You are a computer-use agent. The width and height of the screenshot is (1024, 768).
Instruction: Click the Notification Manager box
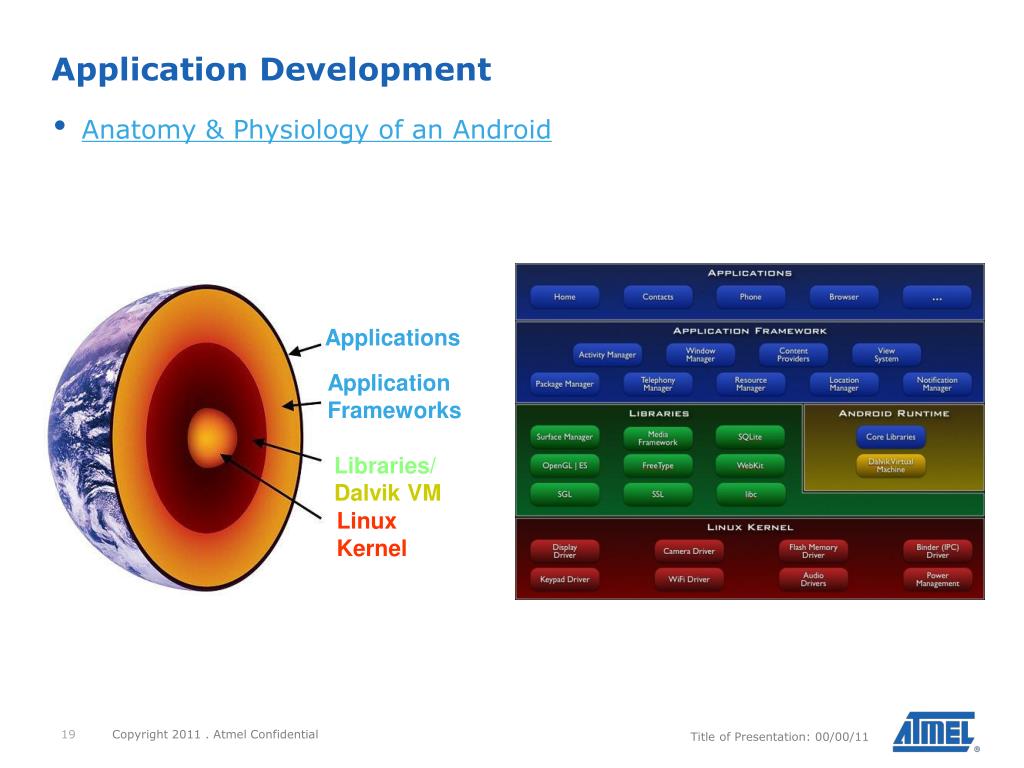coord(937,384)
